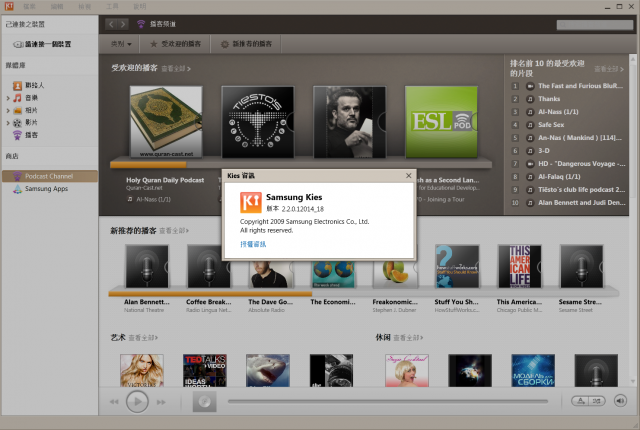Image resolution: width=640 pixels, height=430 pixels.
Task: Click the forward navigation arrow
Action: [123, 24]
